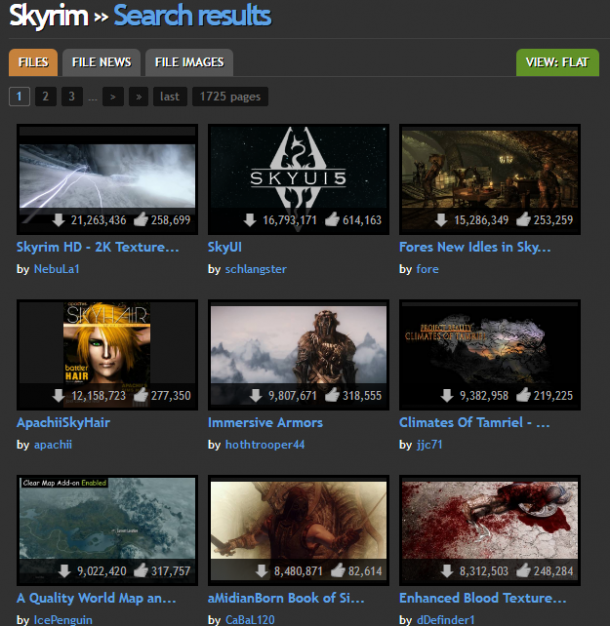Go to page 1 of results
The image size is (610, 626).
pos(19,96)
